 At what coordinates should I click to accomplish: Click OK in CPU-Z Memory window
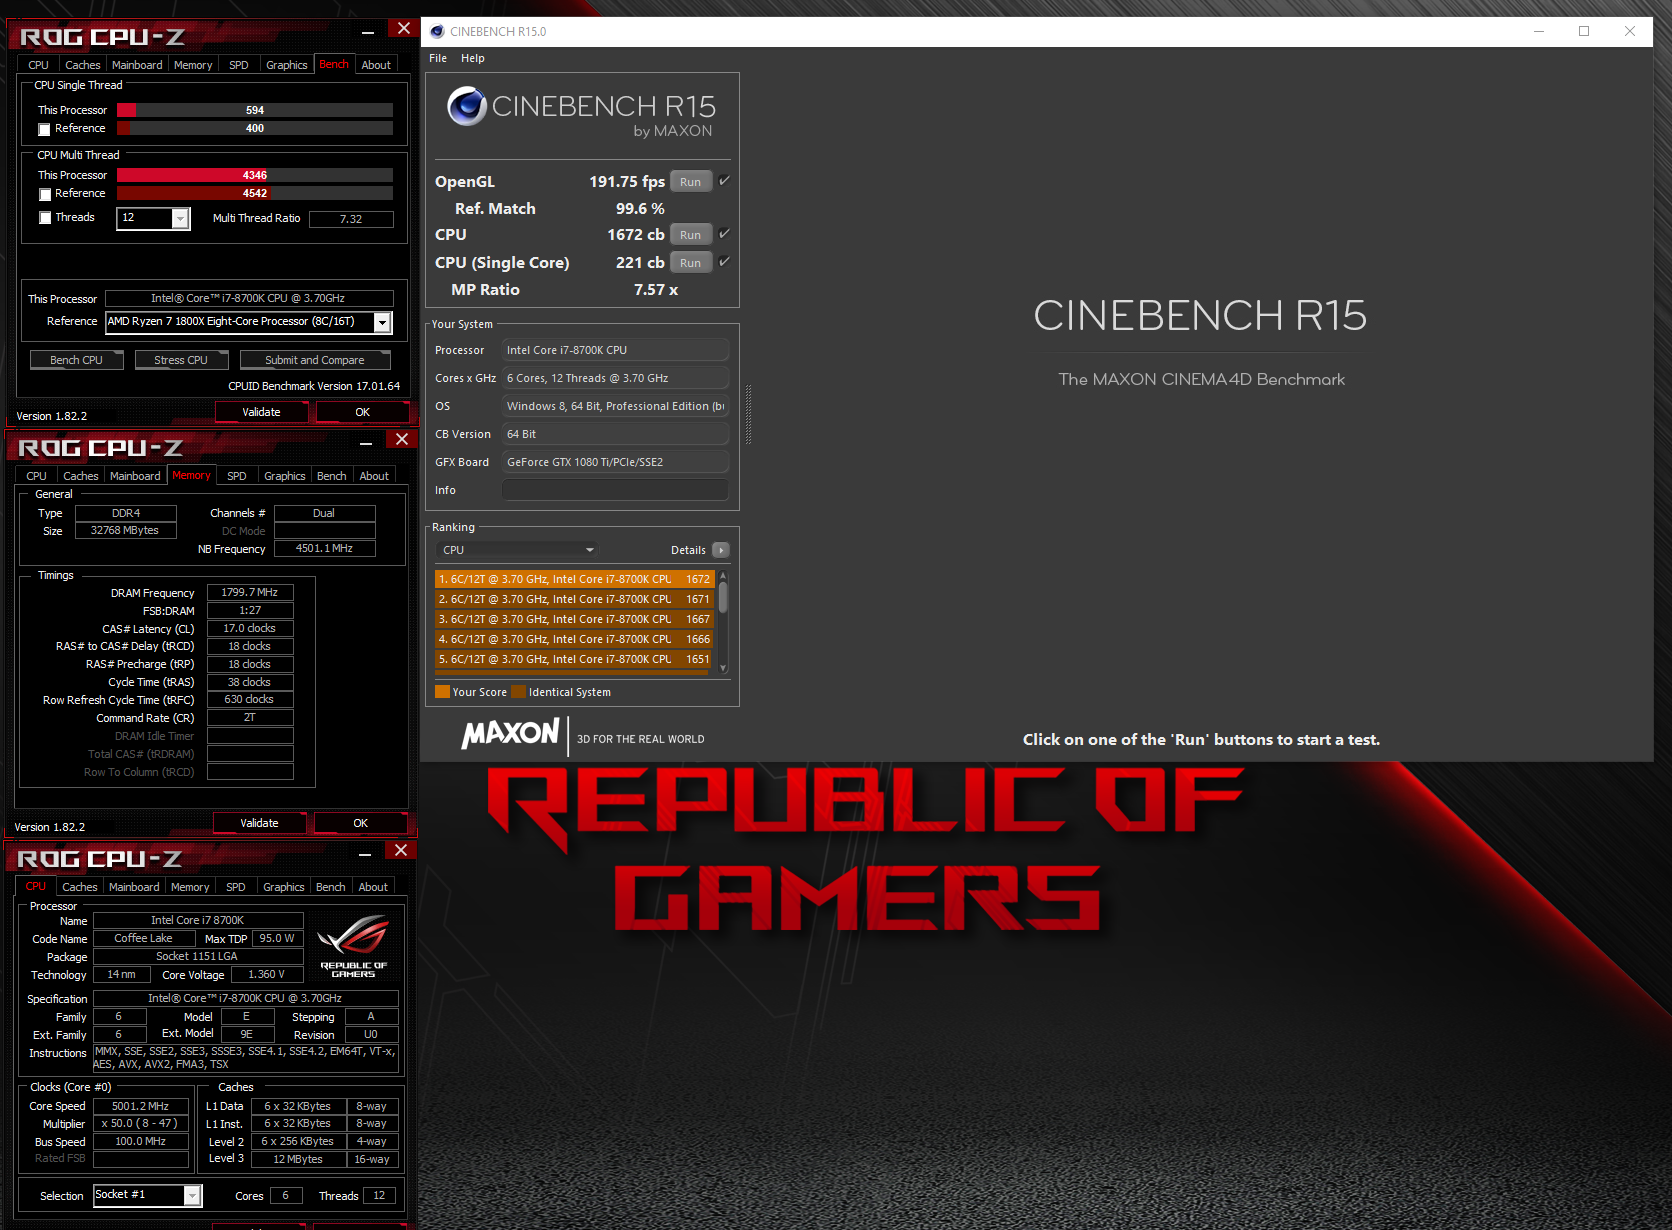361,823
